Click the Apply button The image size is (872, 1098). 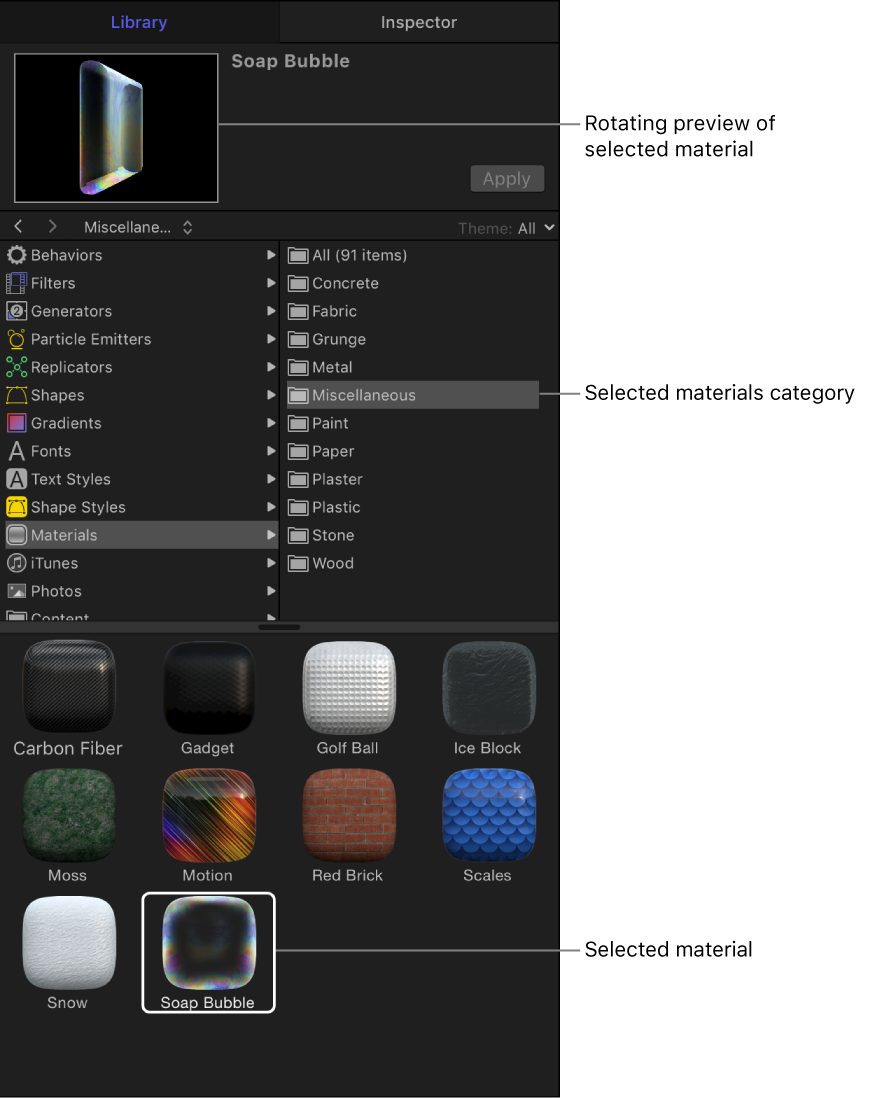[x=507, y=178]
